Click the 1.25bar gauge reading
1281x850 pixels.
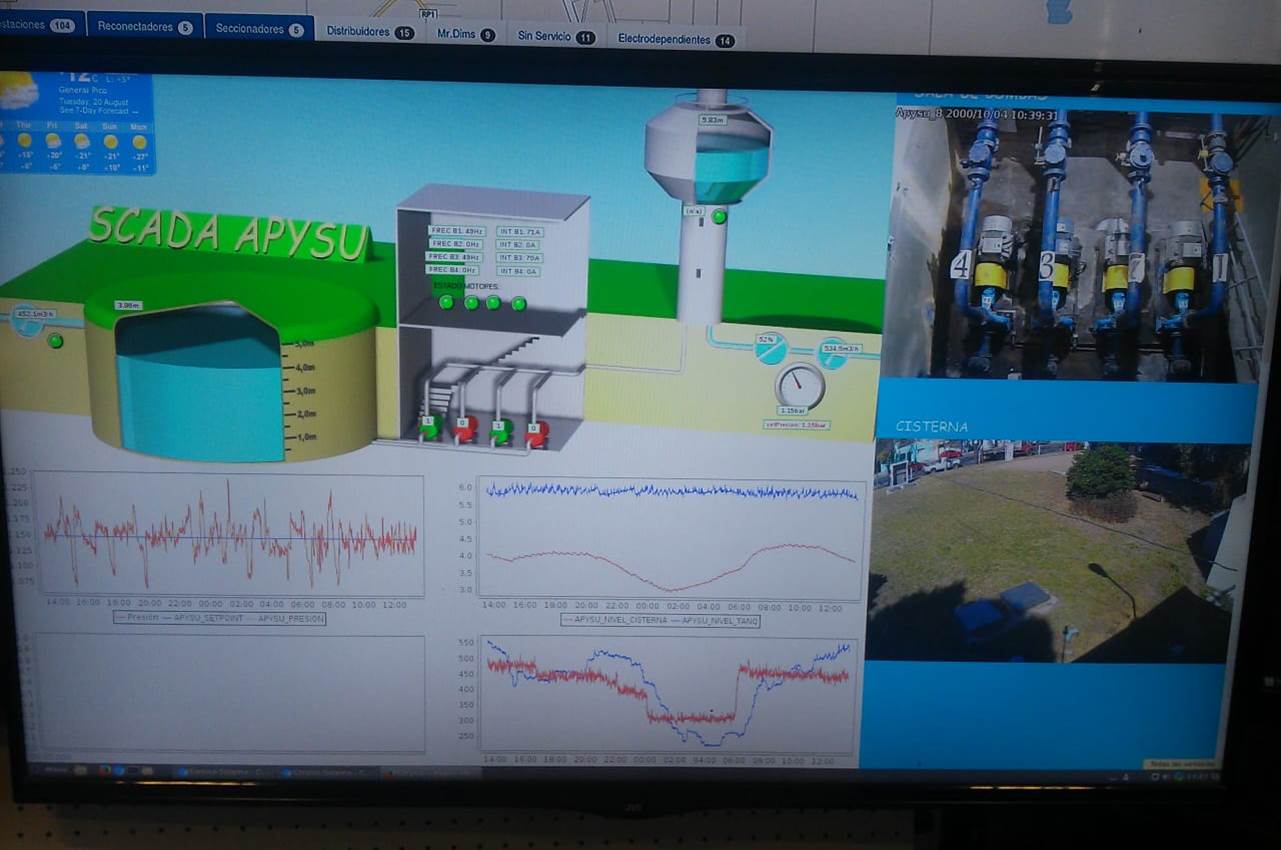coord(792,411)
